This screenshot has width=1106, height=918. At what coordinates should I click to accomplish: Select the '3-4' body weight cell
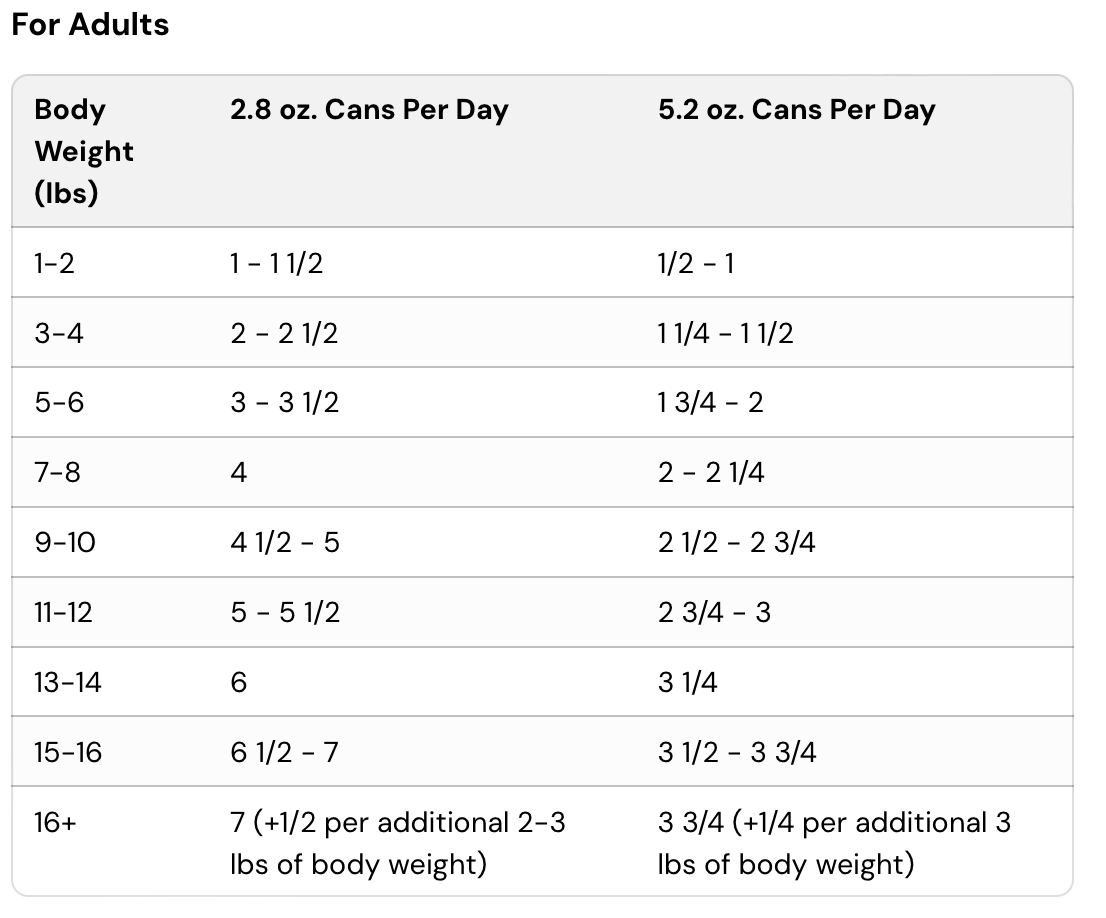coord(59,333)
